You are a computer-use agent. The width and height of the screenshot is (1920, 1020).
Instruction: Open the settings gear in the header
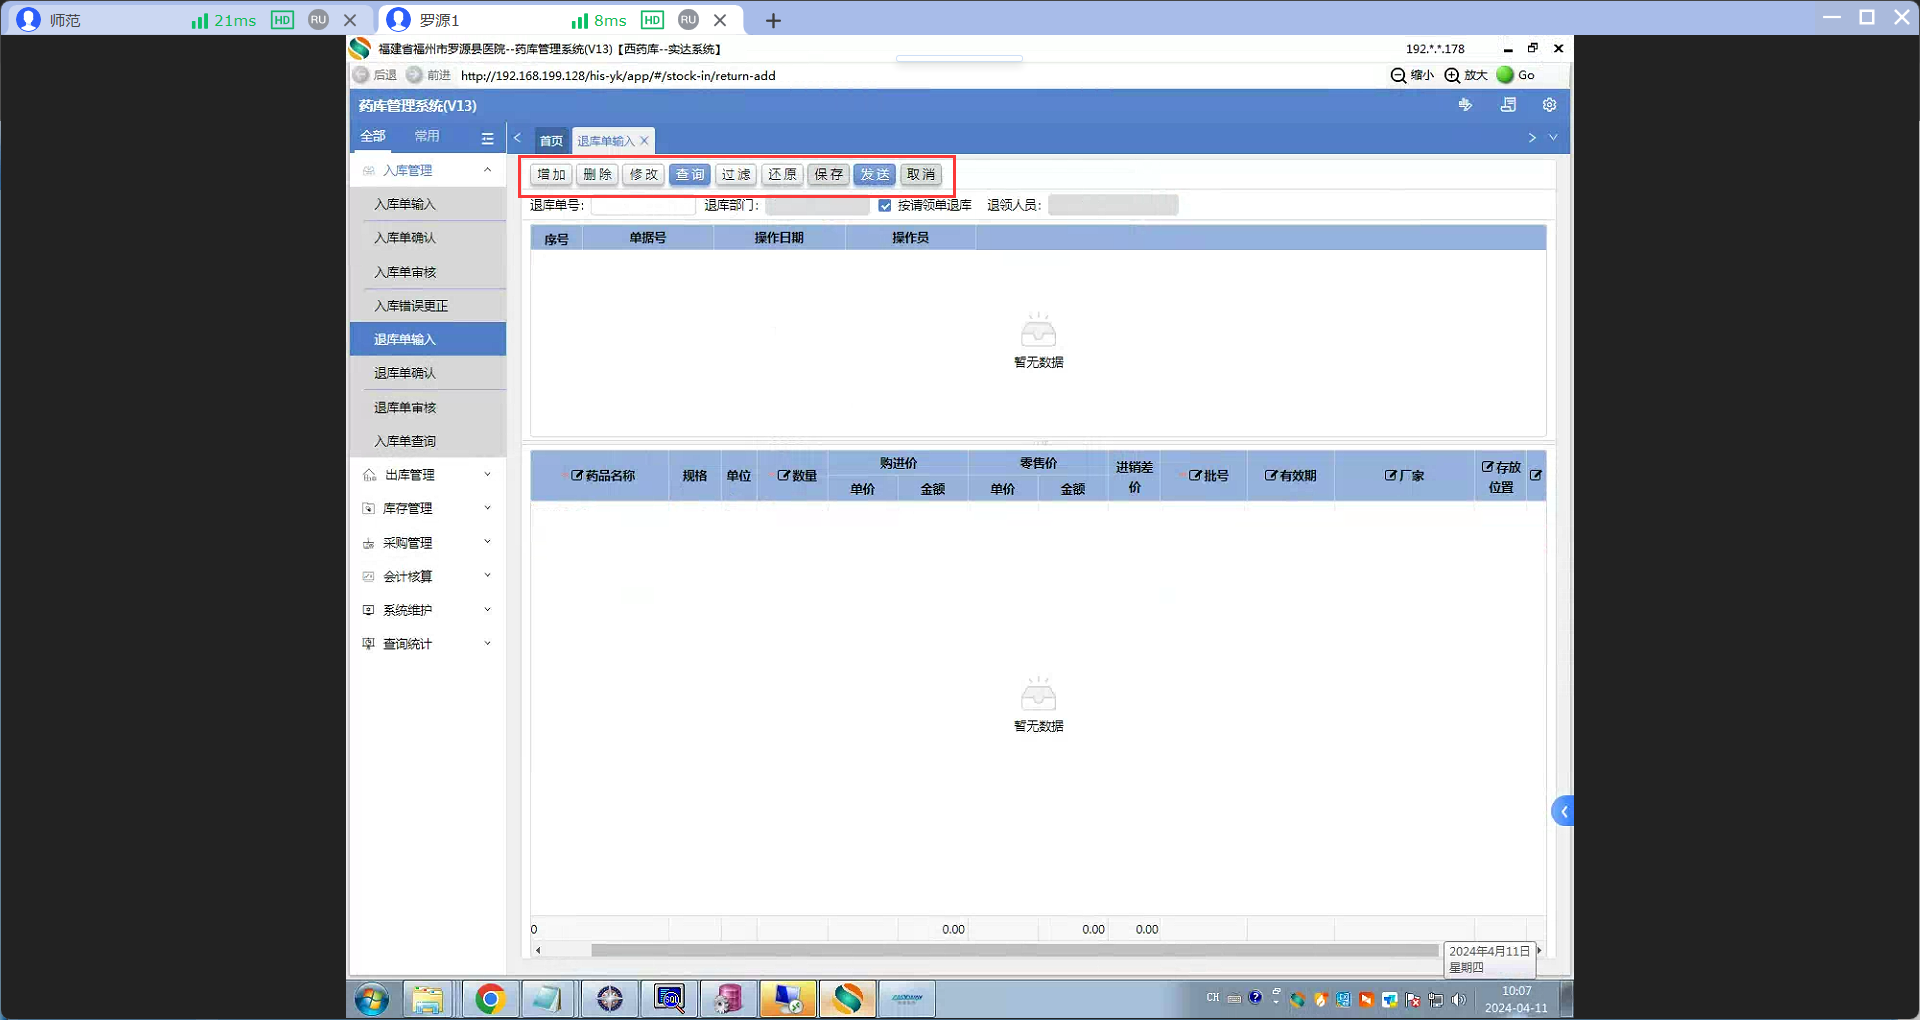pos(1549,105)
